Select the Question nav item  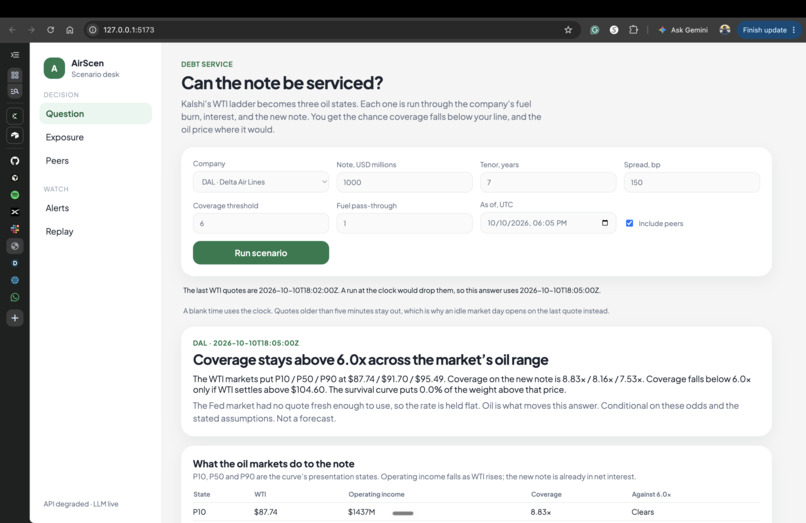[x=96, y=114]
